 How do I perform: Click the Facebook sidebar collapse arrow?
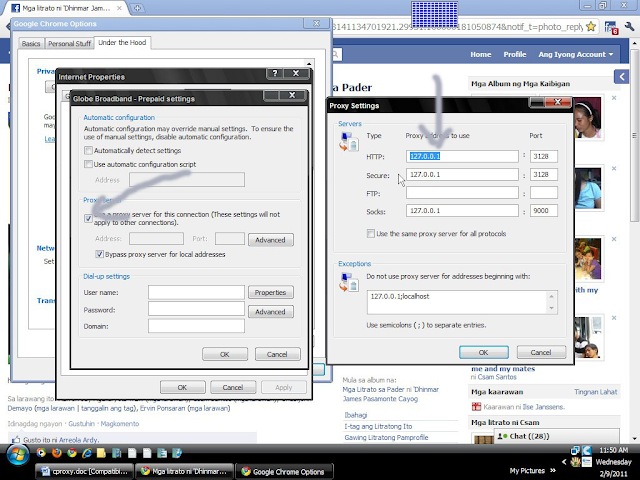621,76
